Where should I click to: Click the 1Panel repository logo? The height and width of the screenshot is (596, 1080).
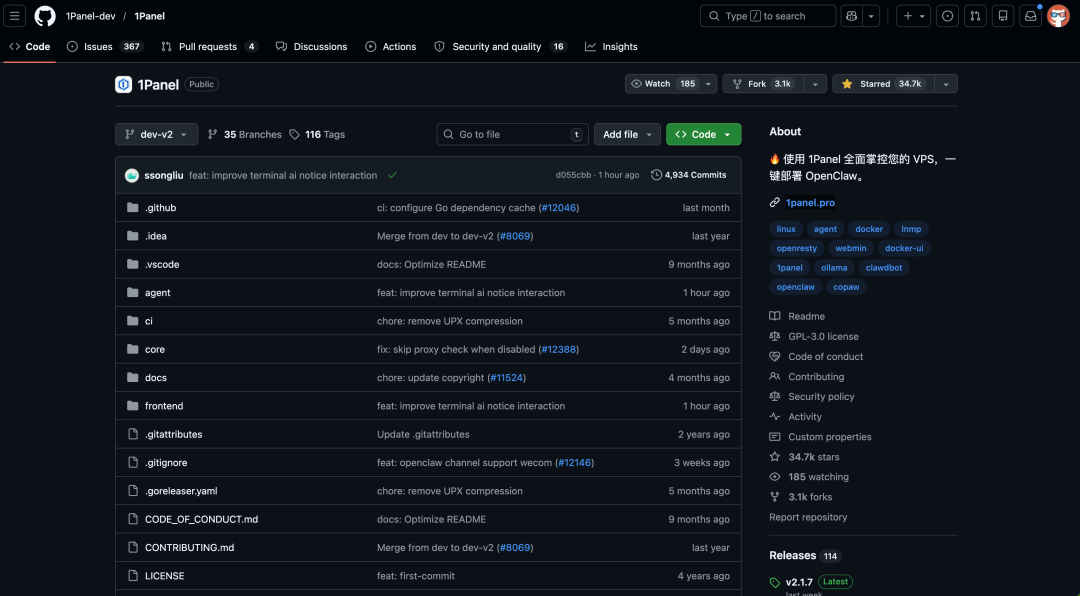pyautogui.click(x=123, y=84)
